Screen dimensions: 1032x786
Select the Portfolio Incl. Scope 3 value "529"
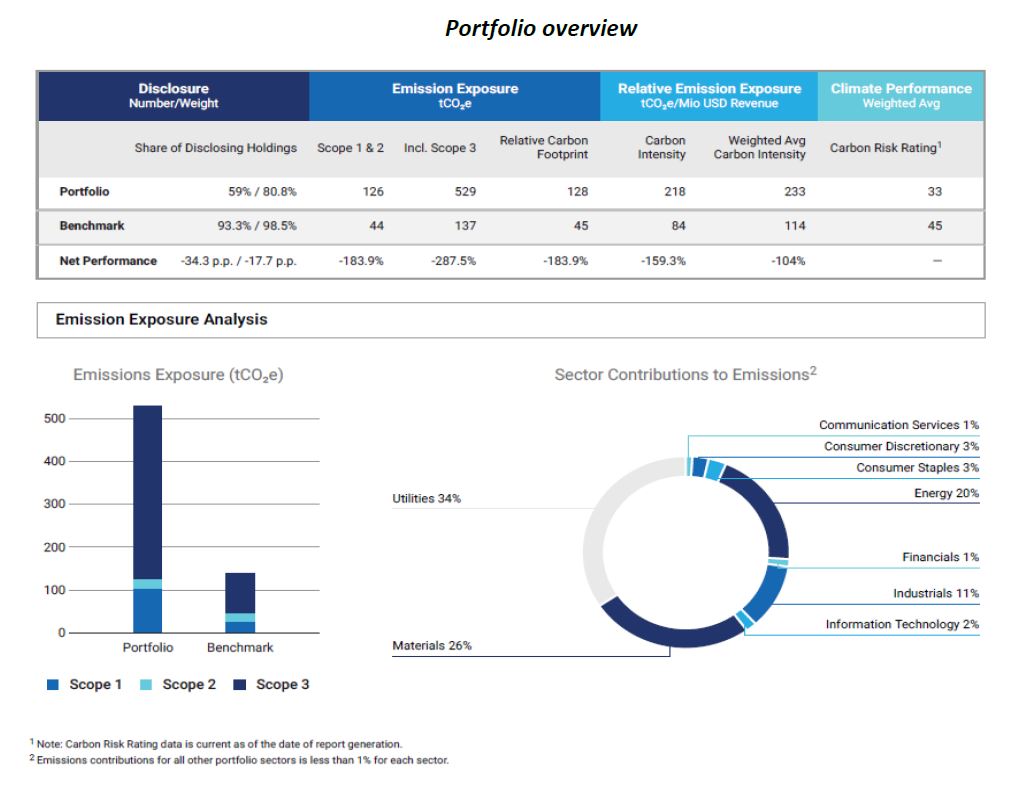[465, 192]
